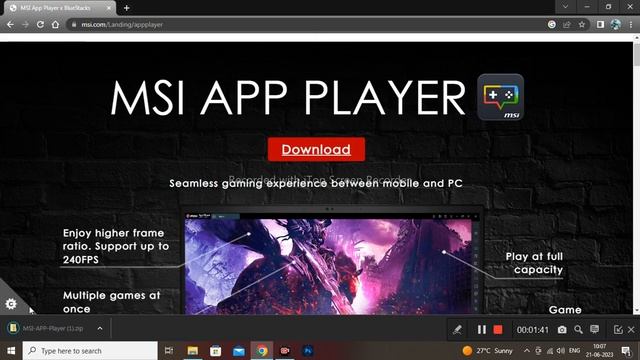Click the Multiple games at once text
This screenshot has width=640, height=360.
coord(112,302)
